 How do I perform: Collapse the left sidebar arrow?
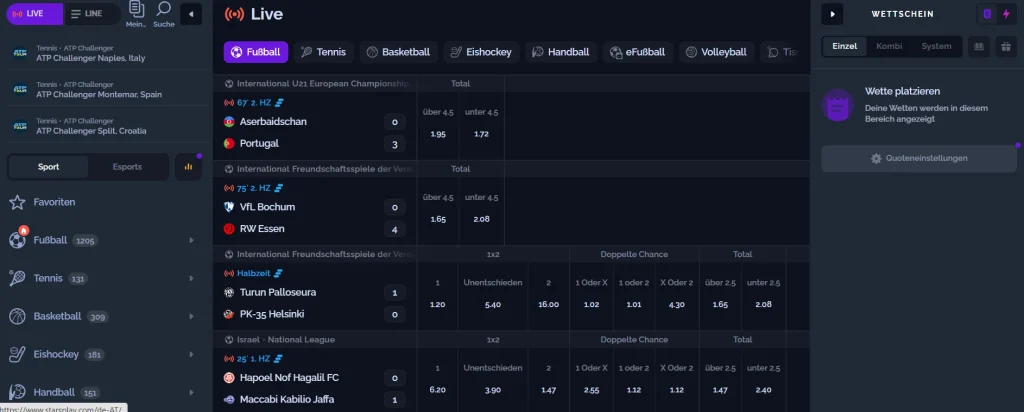tap(191, 14)
